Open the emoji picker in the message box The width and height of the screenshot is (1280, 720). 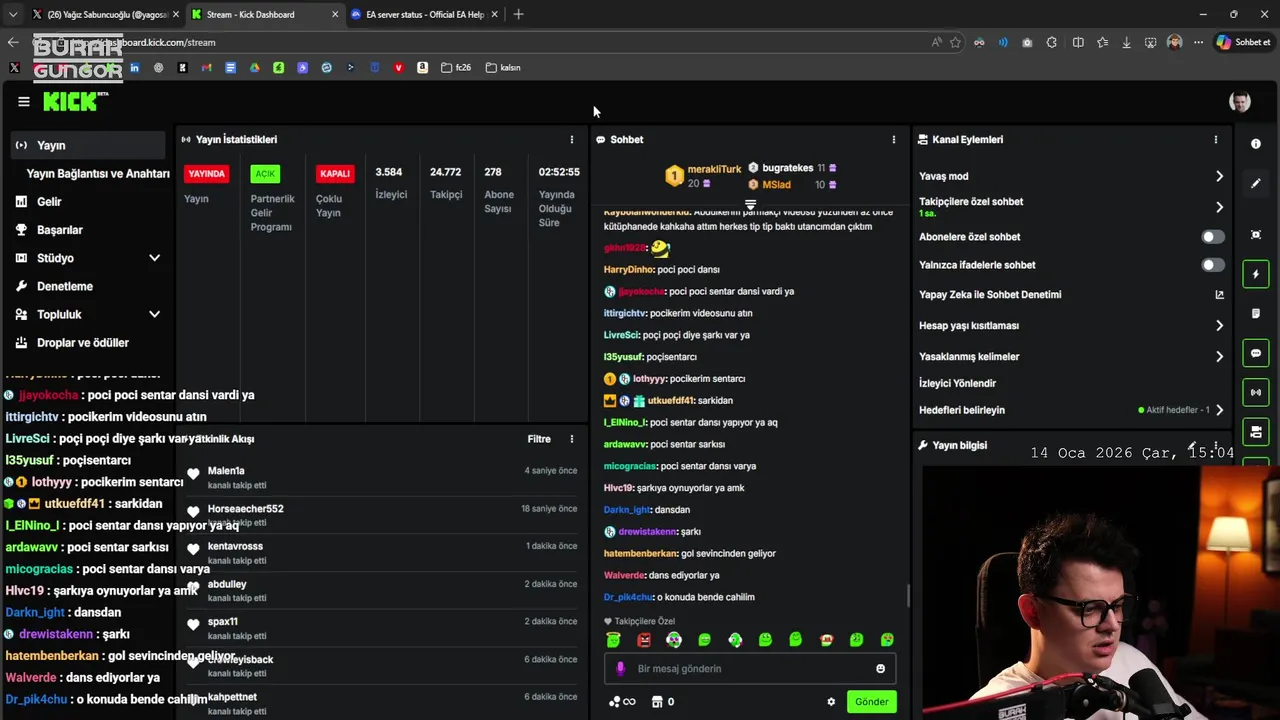pos(881,669)
